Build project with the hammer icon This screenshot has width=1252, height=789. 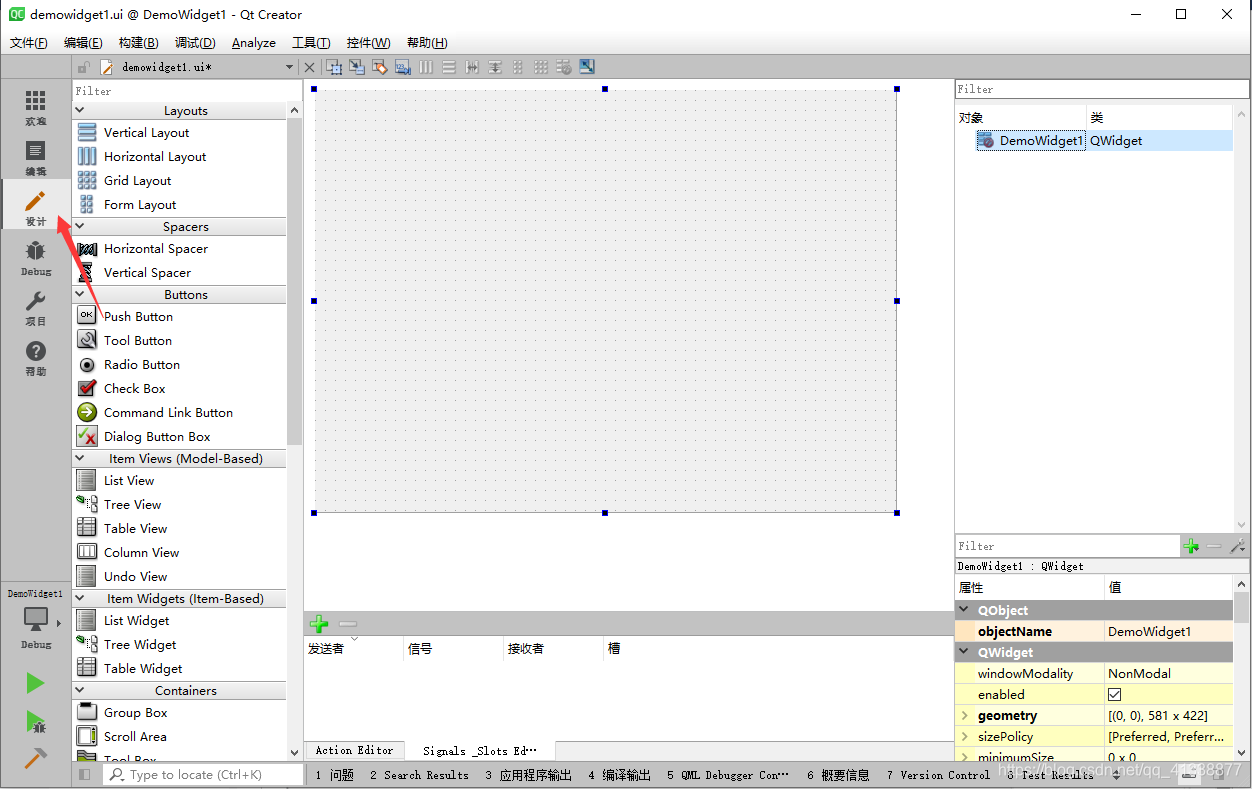tap(35, 758)
